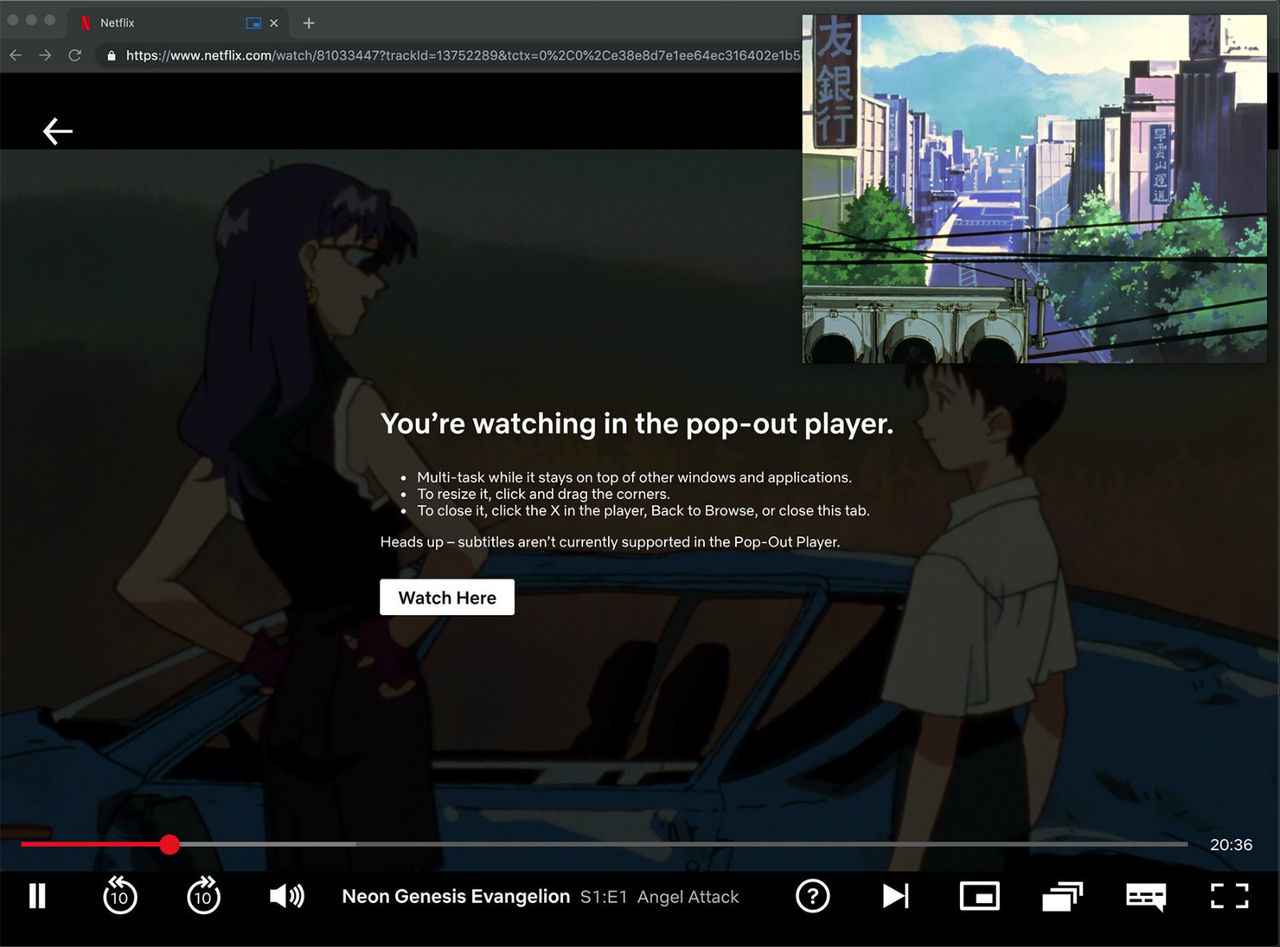Pause the video playback
Screen dimensions: 1280x947
[37, 896]
